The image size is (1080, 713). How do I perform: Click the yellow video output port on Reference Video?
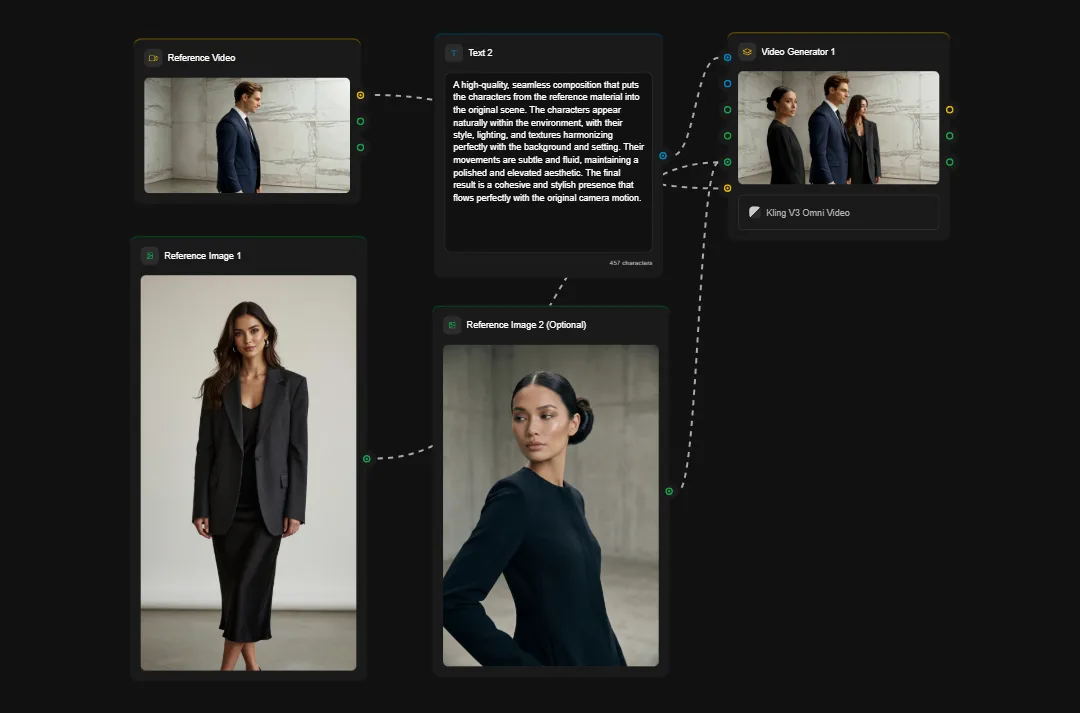pyautogui.click(x=362, y=96)
